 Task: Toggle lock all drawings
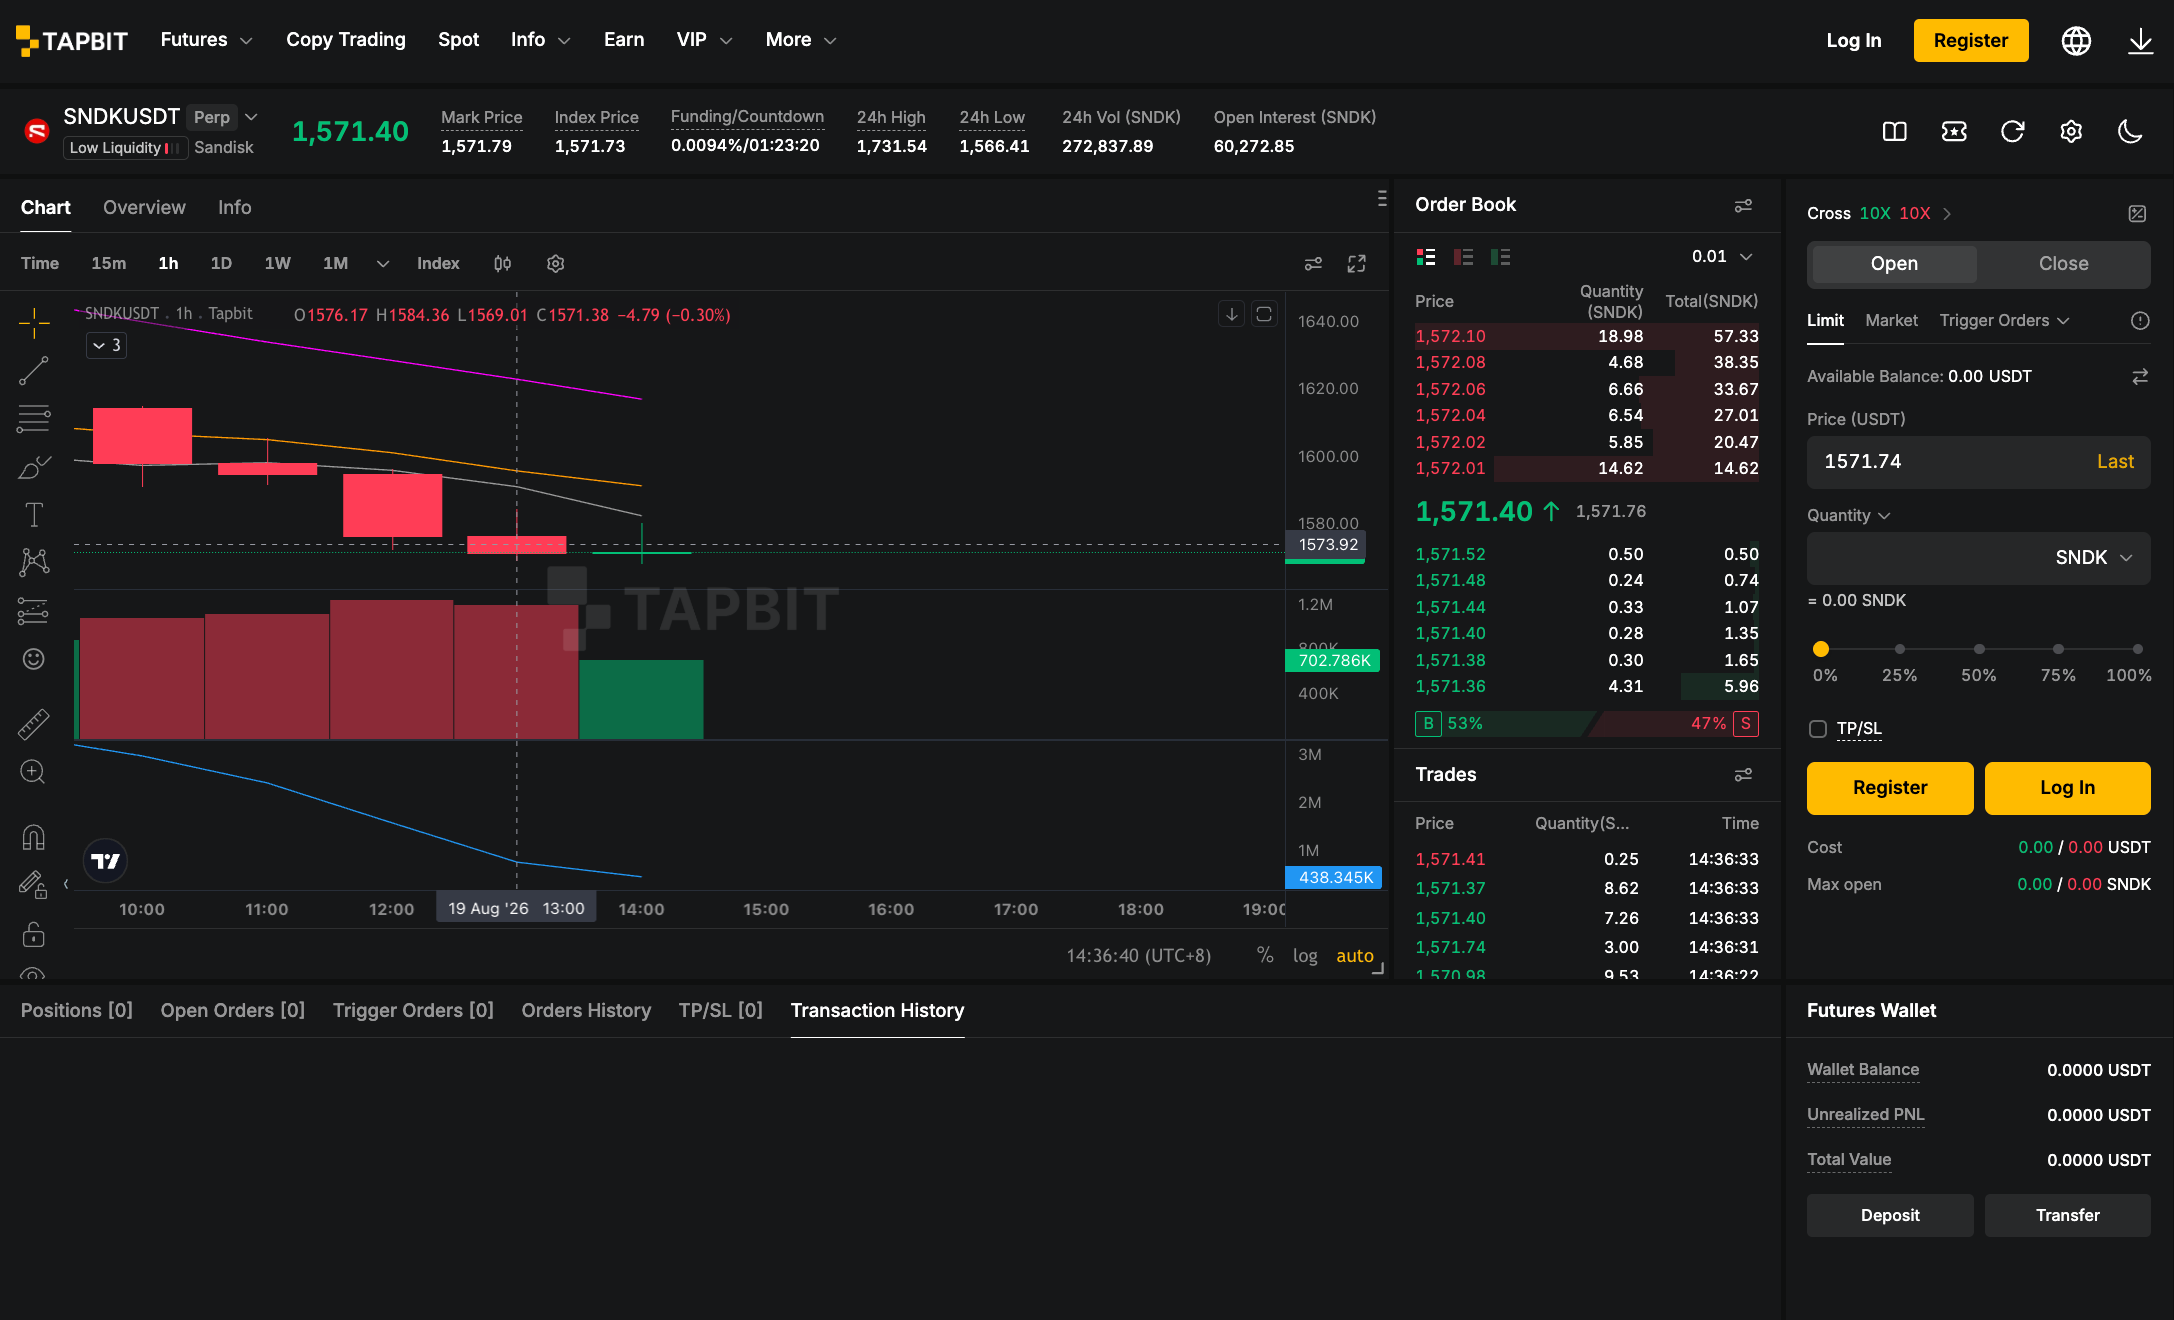(34, 934)
